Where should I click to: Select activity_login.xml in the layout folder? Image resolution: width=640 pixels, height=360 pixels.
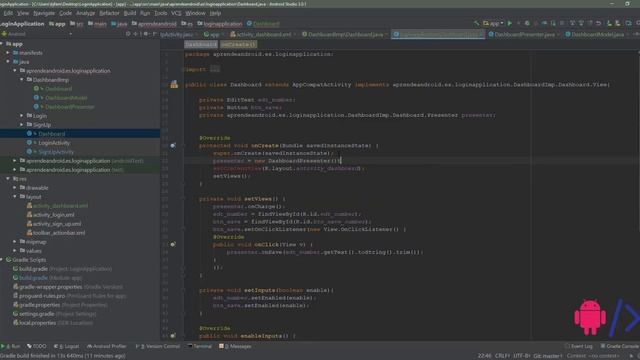pyautogui.click(x=53, y=215)
